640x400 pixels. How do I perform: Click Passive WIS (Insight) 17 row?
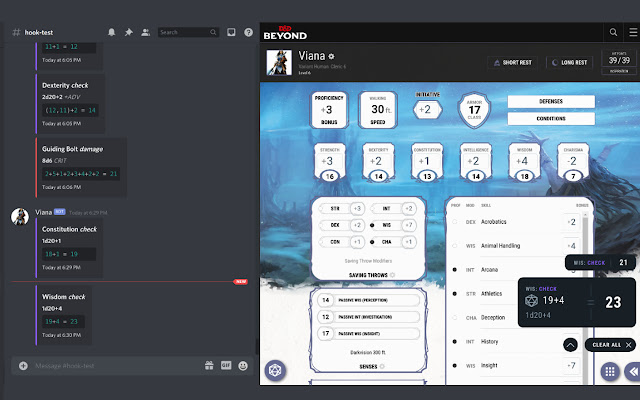pyautogui.click(x=369, y=333)
